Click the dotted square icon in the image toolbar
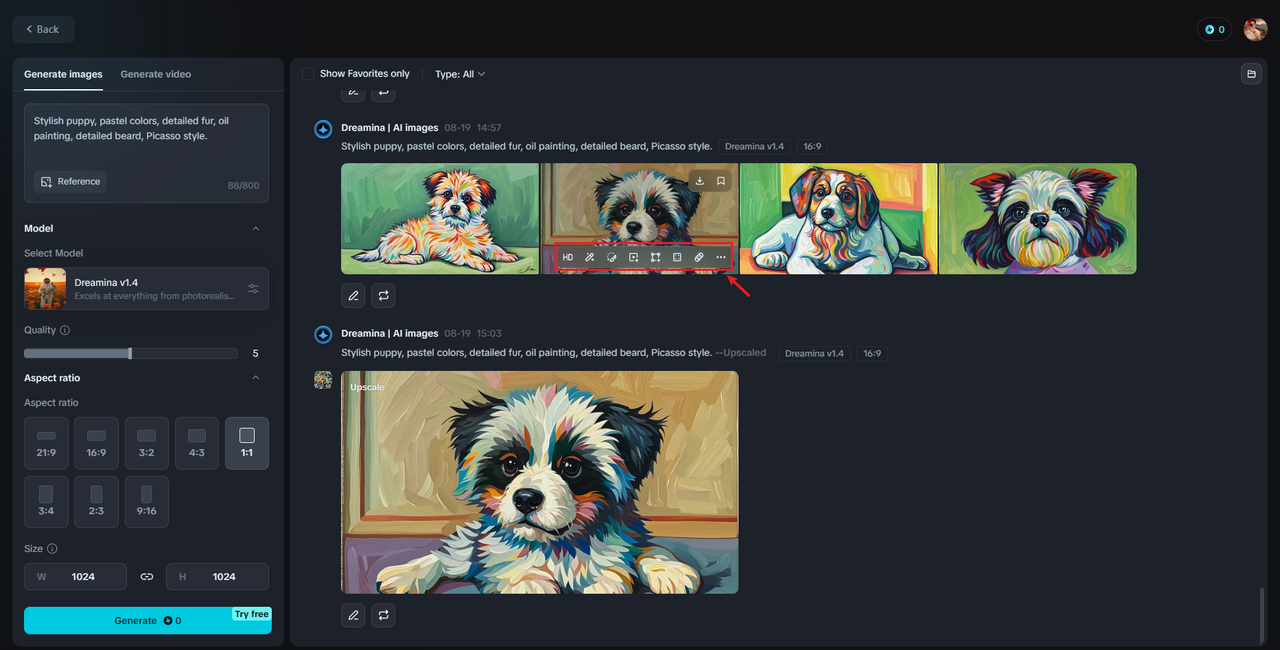1280x650 pixels. [677, 257]
